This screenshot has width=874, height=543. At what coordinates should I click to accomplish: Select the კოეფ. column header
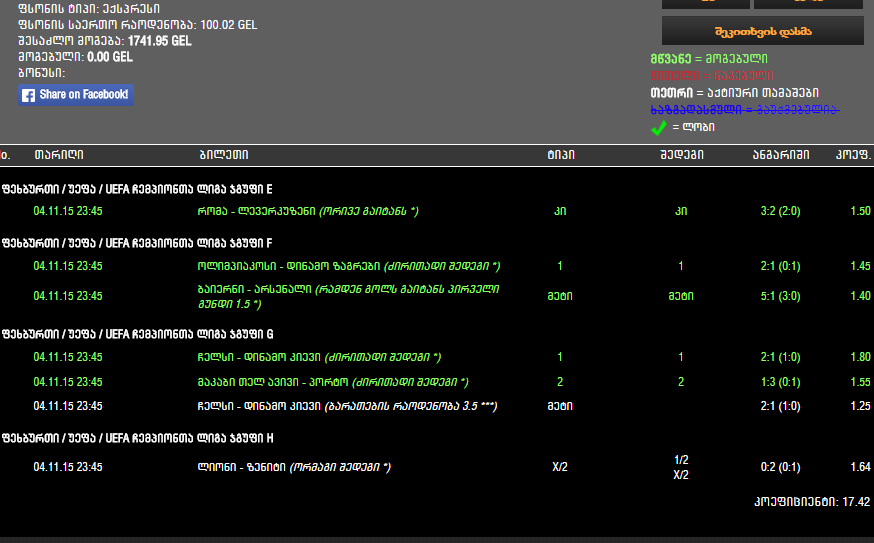click(x=853, y=154)
